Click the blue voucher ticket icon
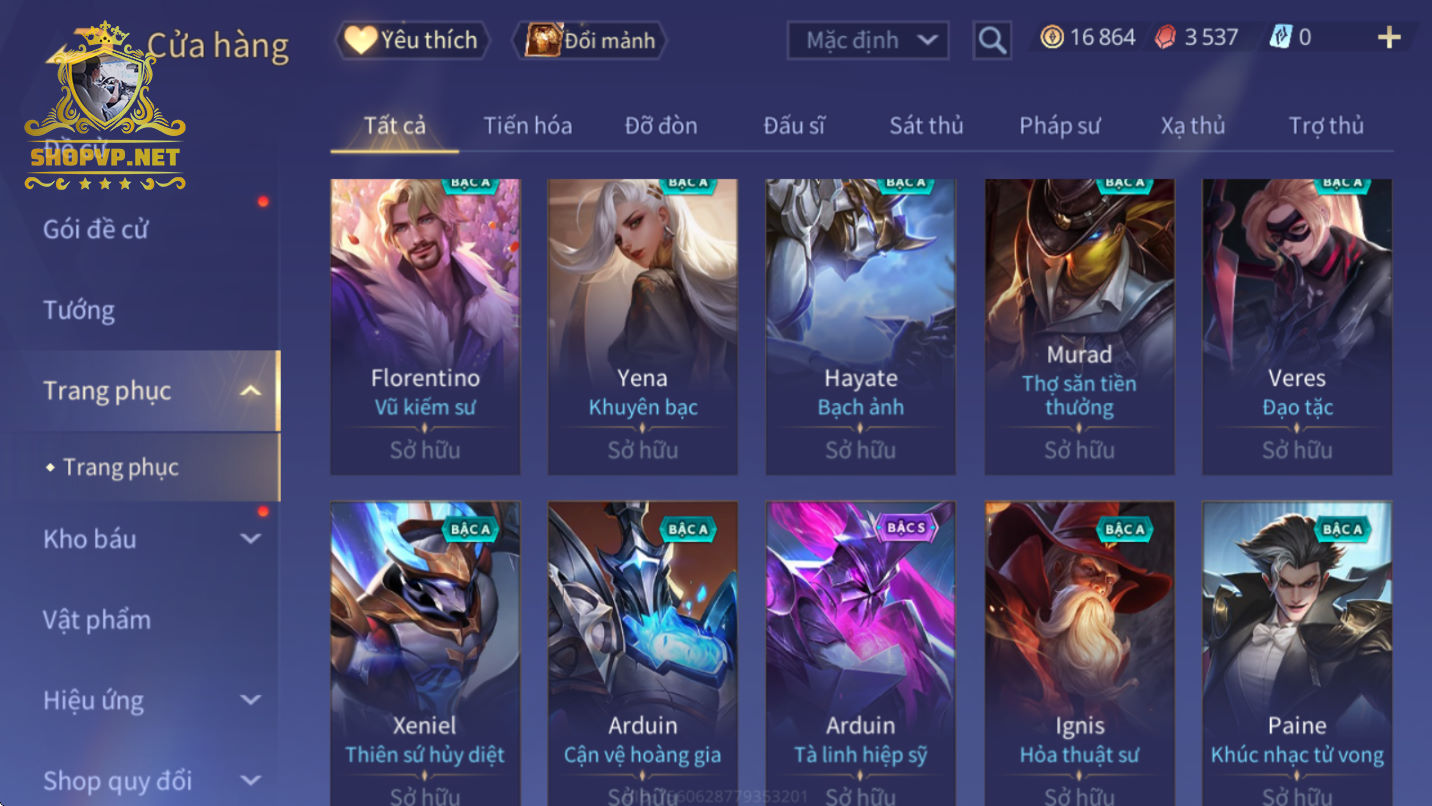 coord(1281,38)
